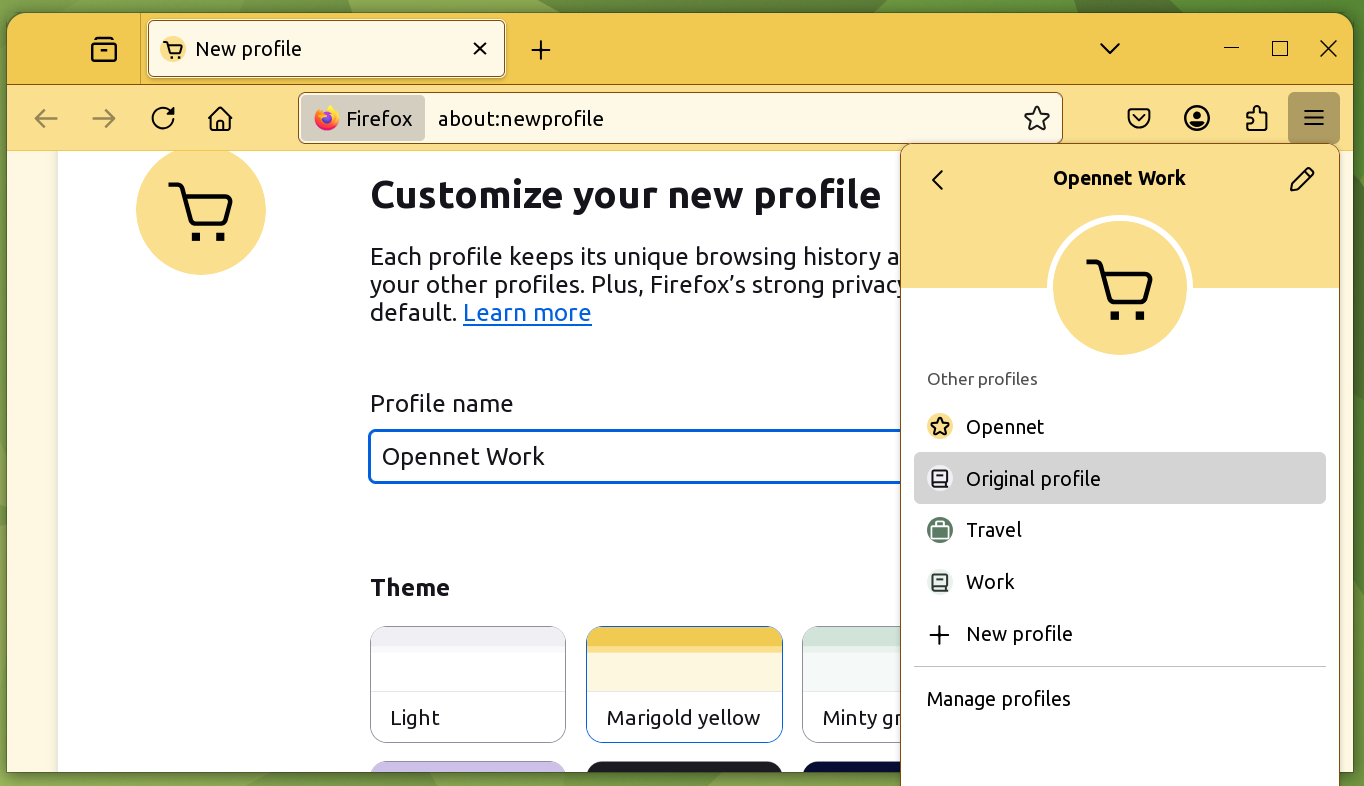1364x786 pixels.
Task: Select the Marigold yellow theme
Action: 684,684
